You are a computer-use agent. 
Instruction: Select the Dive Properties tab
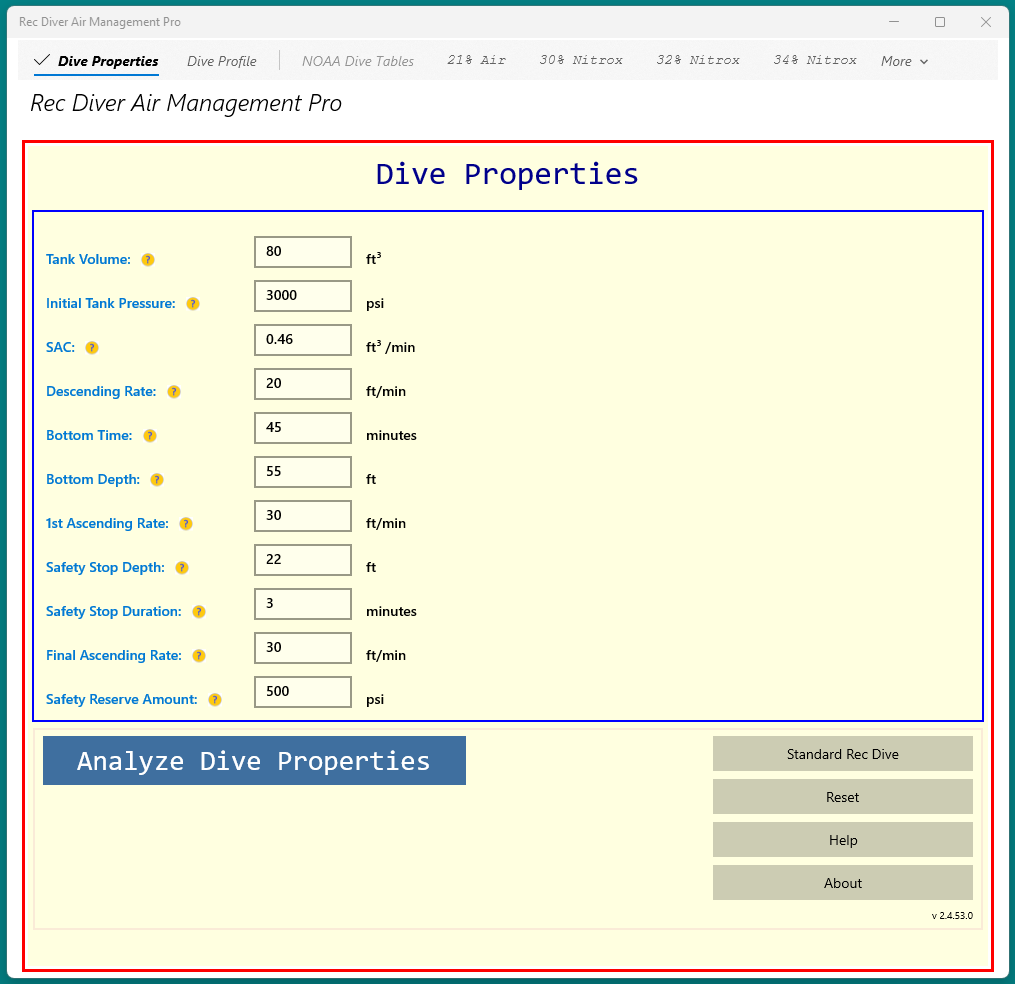click(x=96, y=62)
